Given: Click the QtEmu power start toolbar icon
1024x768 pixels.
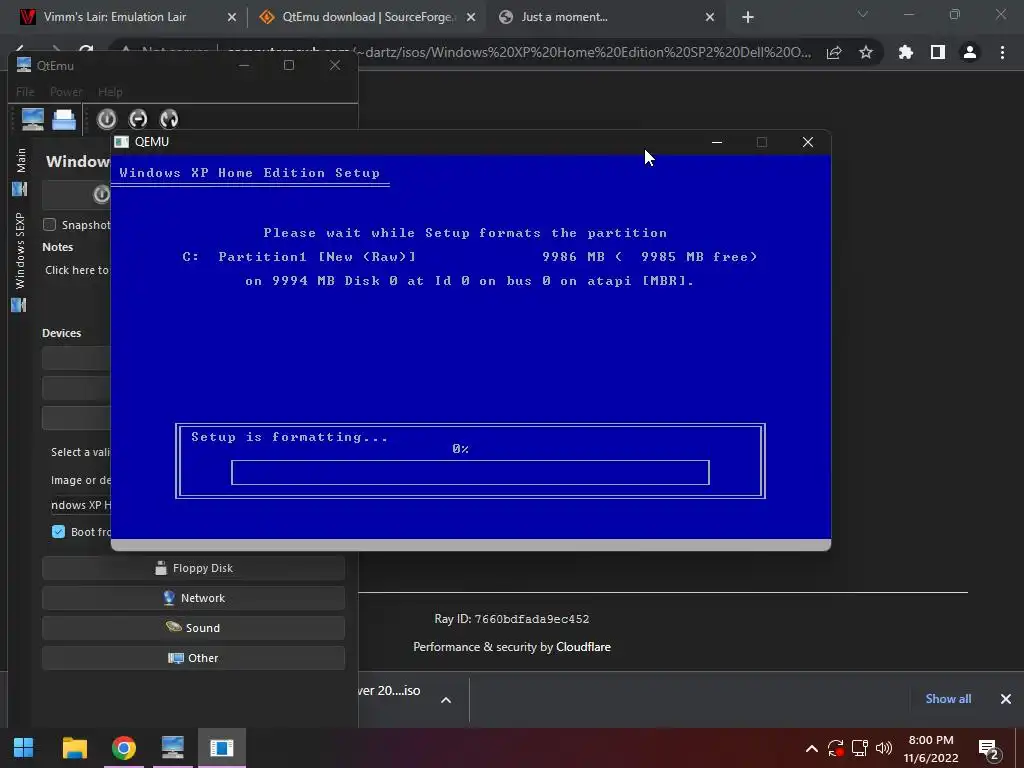Looking at the screenshot, I should (x=106, y=119).
